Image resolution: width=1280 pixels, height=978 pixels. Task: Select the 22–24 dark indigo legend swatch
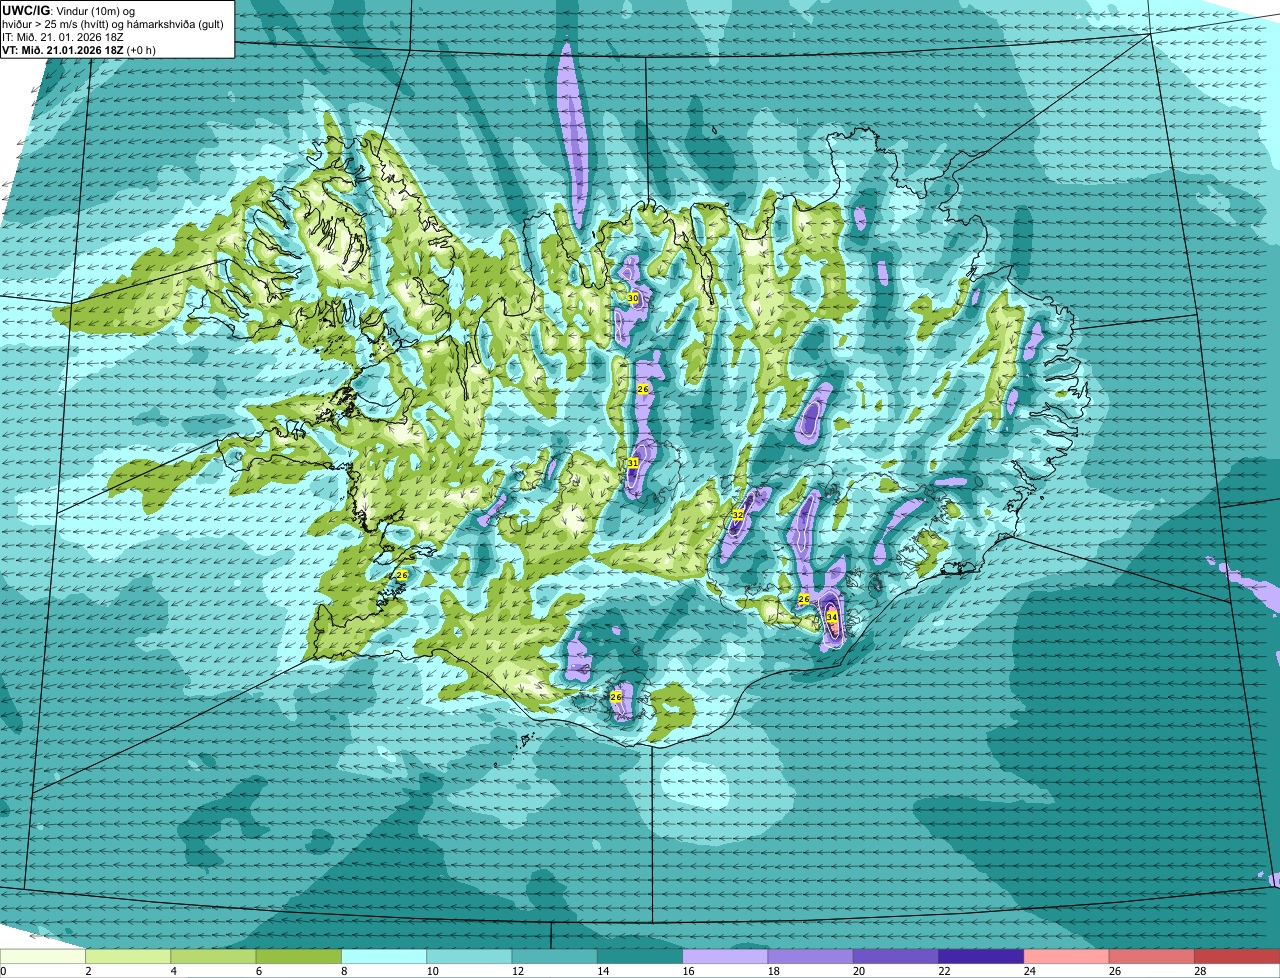pos(981,957)
